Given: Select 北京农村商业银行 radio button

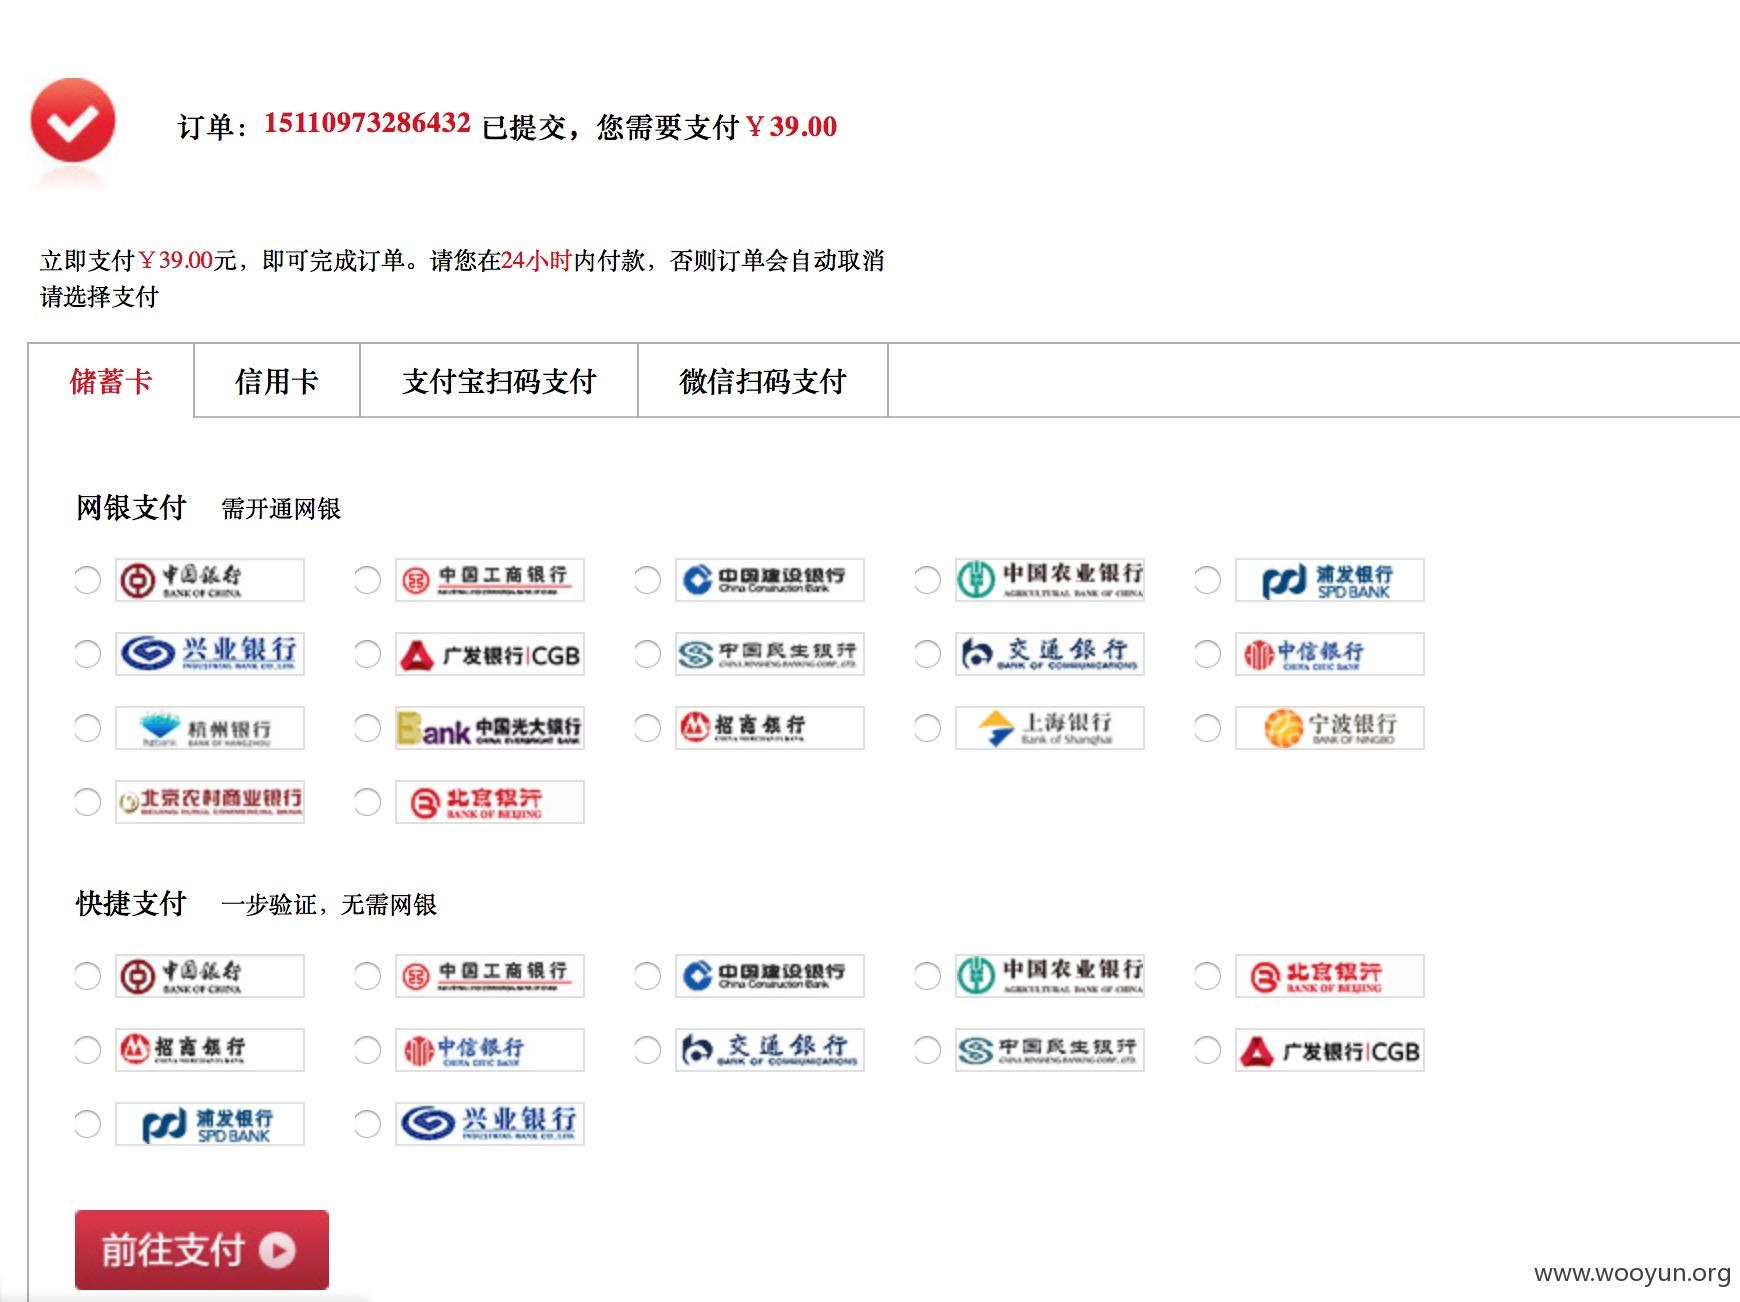Looking at the screenshot, I should click(88, 802).
